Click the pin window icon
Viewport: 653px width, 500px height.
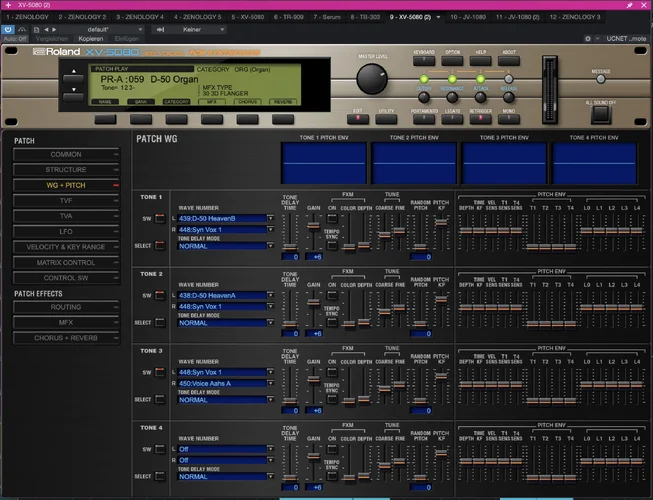click(x=629, y=5)
